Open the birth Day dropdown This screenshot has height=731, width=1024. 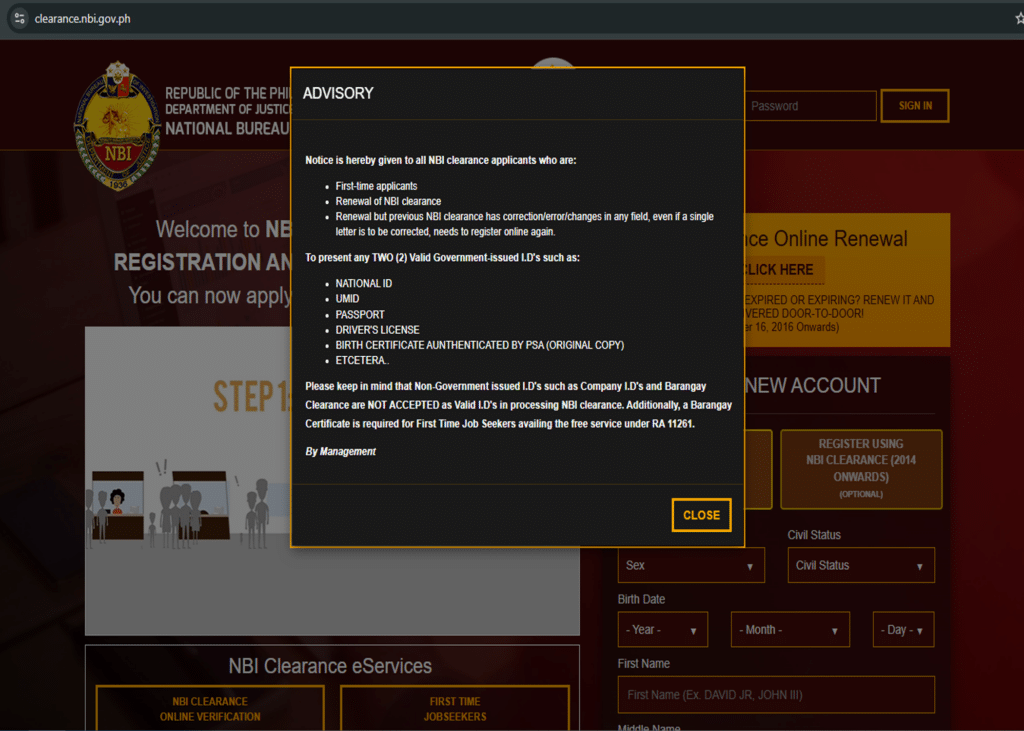pos(903,630)
